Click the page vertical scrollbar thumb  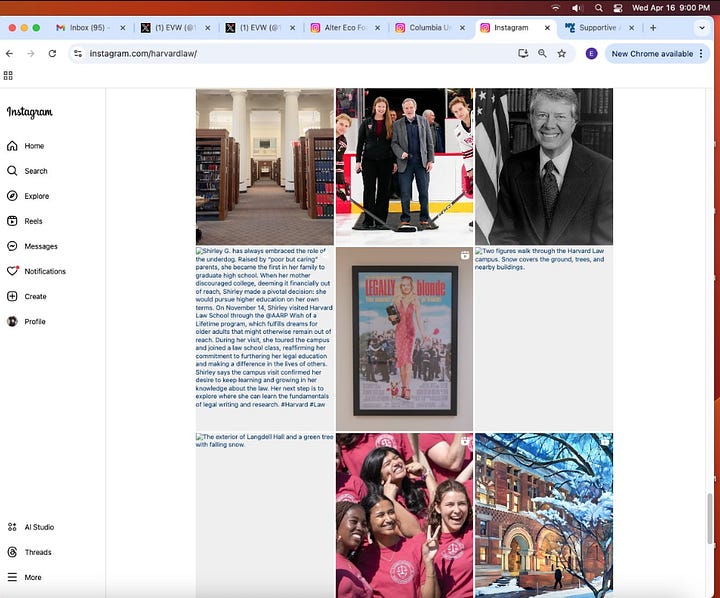tap(709, 518)
